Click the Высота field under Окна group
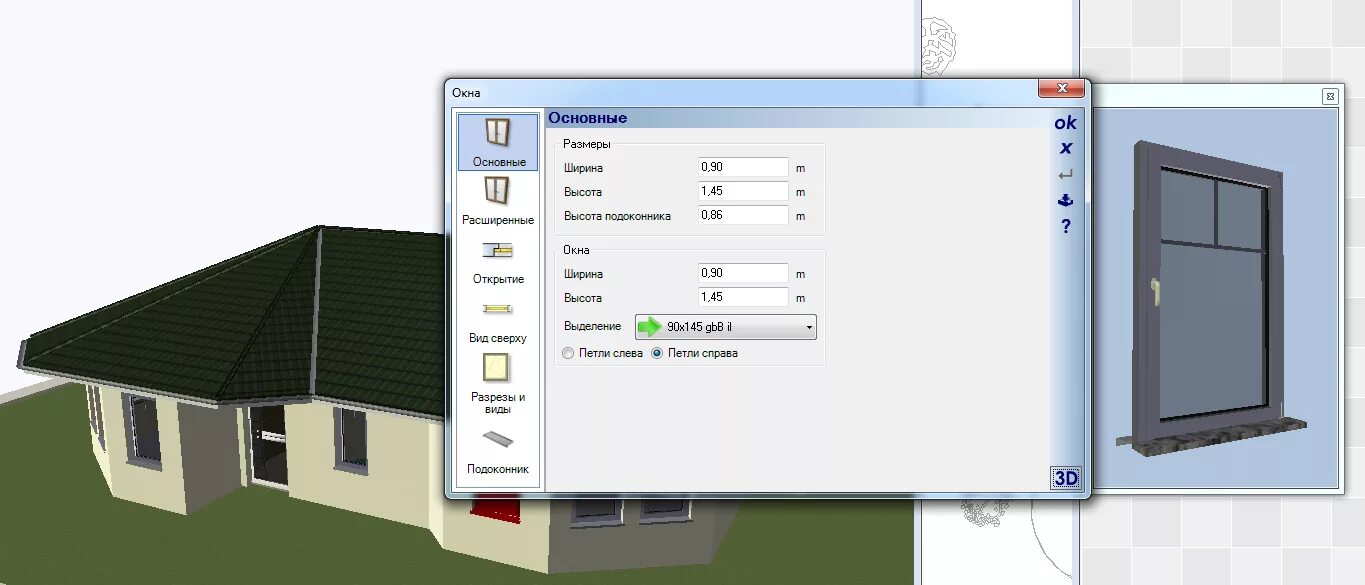Viewport: 1365px width, 585px height. pyautogui.click(x=743, y=297)
